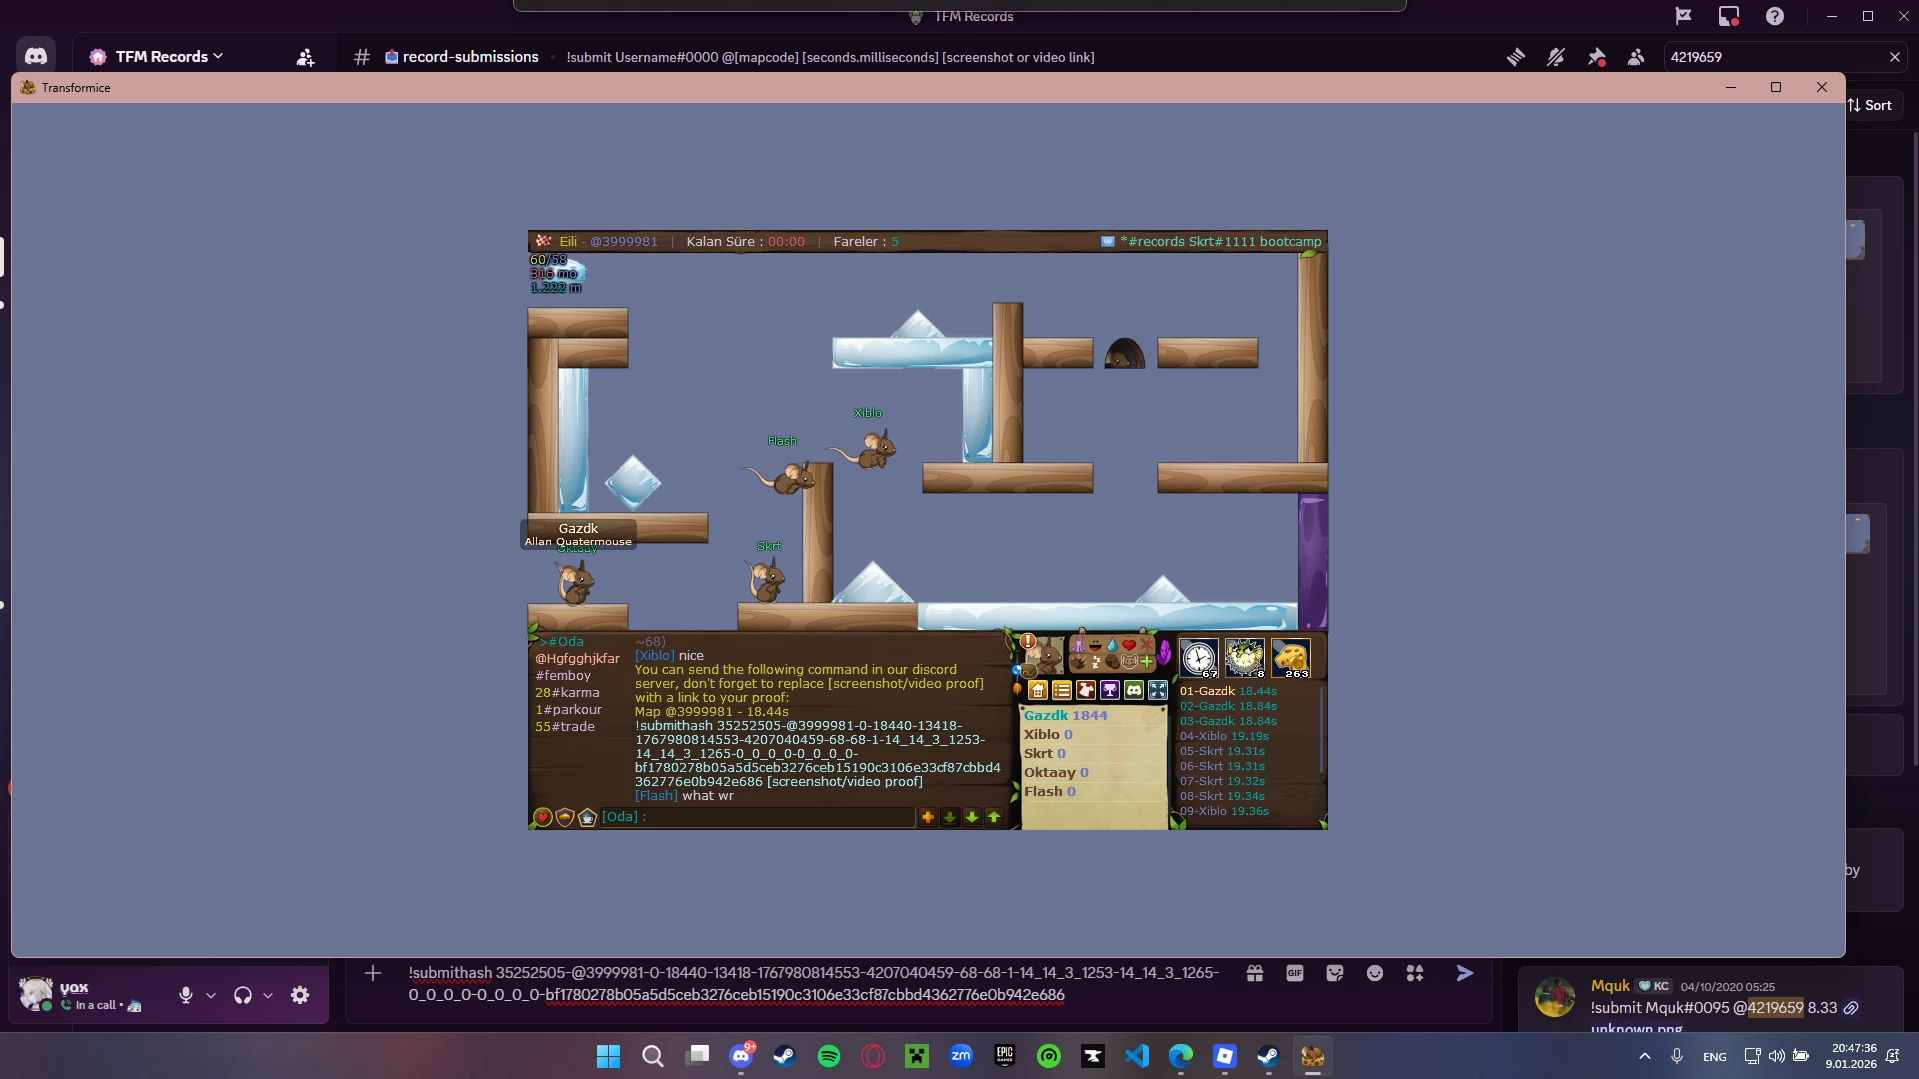Click the [Flash] name in chat

(656, 796)
